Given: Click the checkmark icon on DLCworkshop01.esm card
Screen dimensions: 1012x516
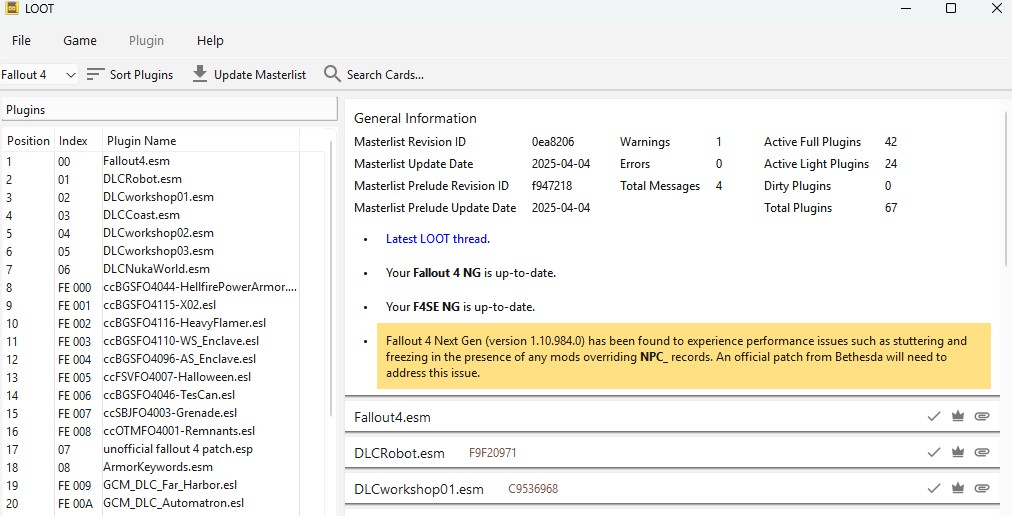Looking at the screenshot, I should pyautogui.click(x=934, y=488).
